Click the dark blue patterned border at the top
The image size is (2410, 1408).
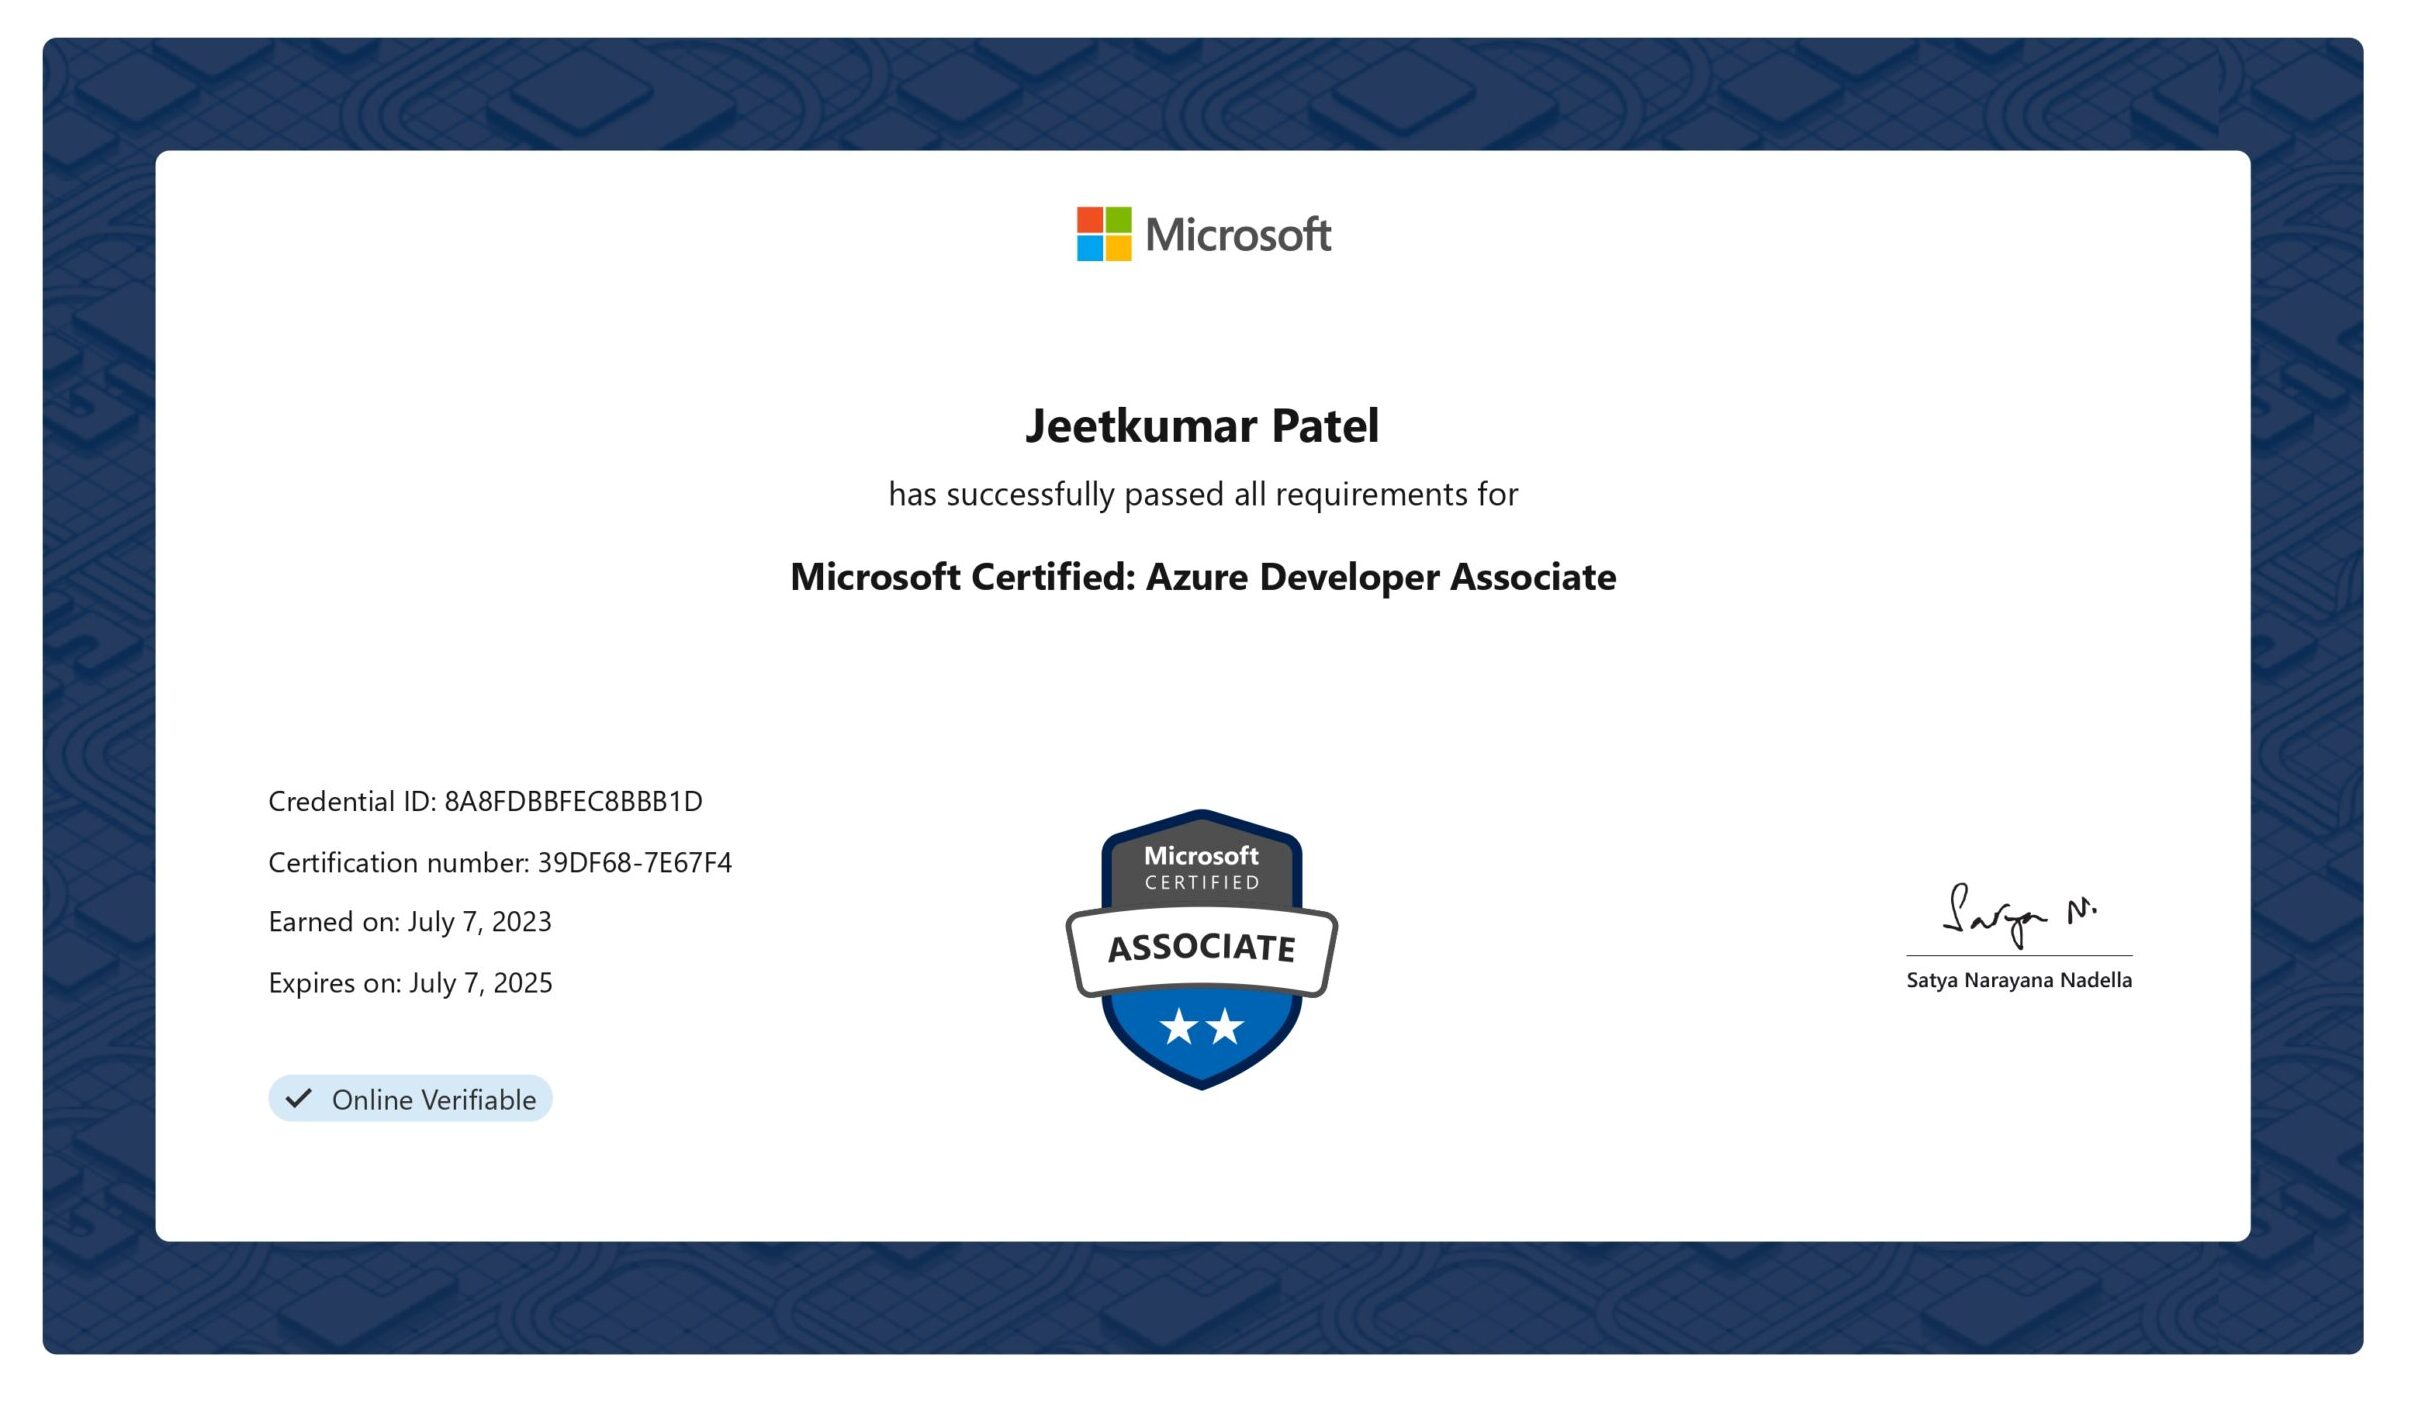pos(1200,95)
